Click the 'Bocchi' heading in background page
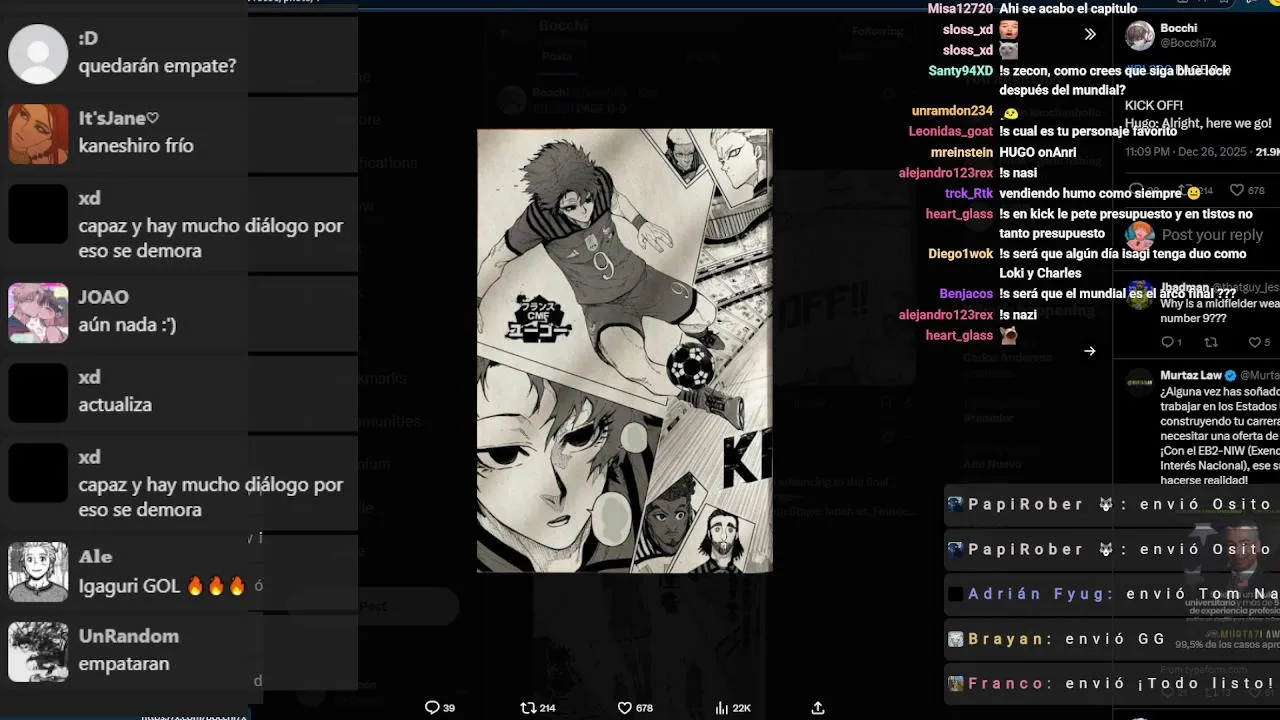 click(563, 25)
